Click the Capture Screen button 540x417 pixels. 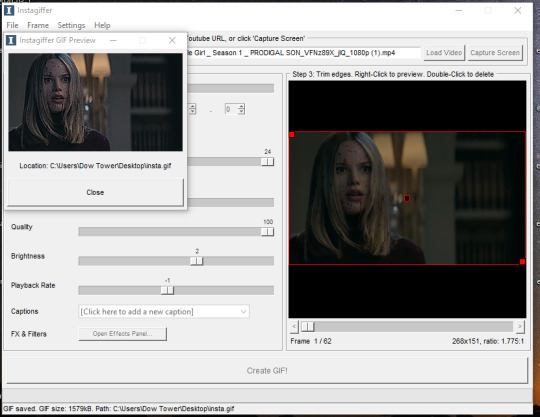pyautogui.click(x=495, y=53)
